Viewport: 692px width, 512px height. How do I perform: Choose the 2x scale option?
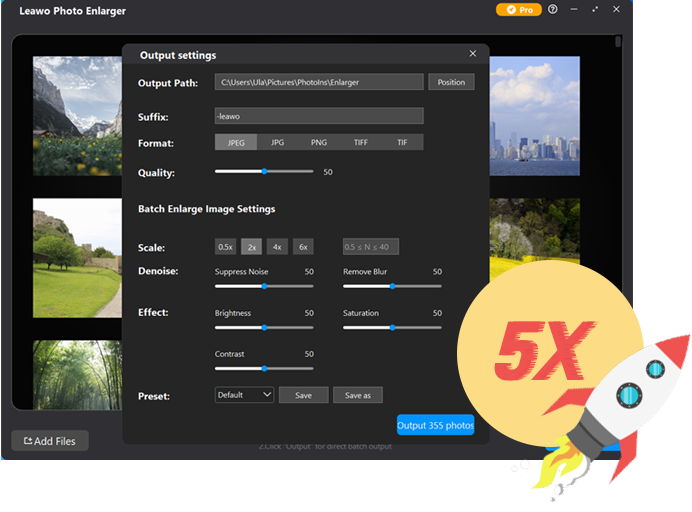252,247
